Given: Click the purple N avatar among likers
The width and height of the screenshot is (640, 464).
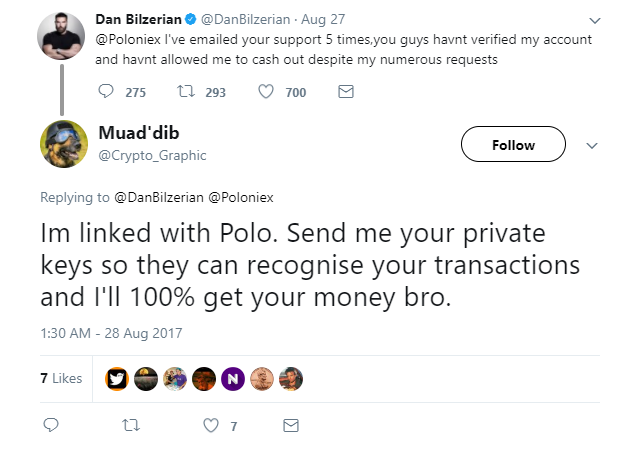Looking at the screenshot, I should tap(233, 378).
